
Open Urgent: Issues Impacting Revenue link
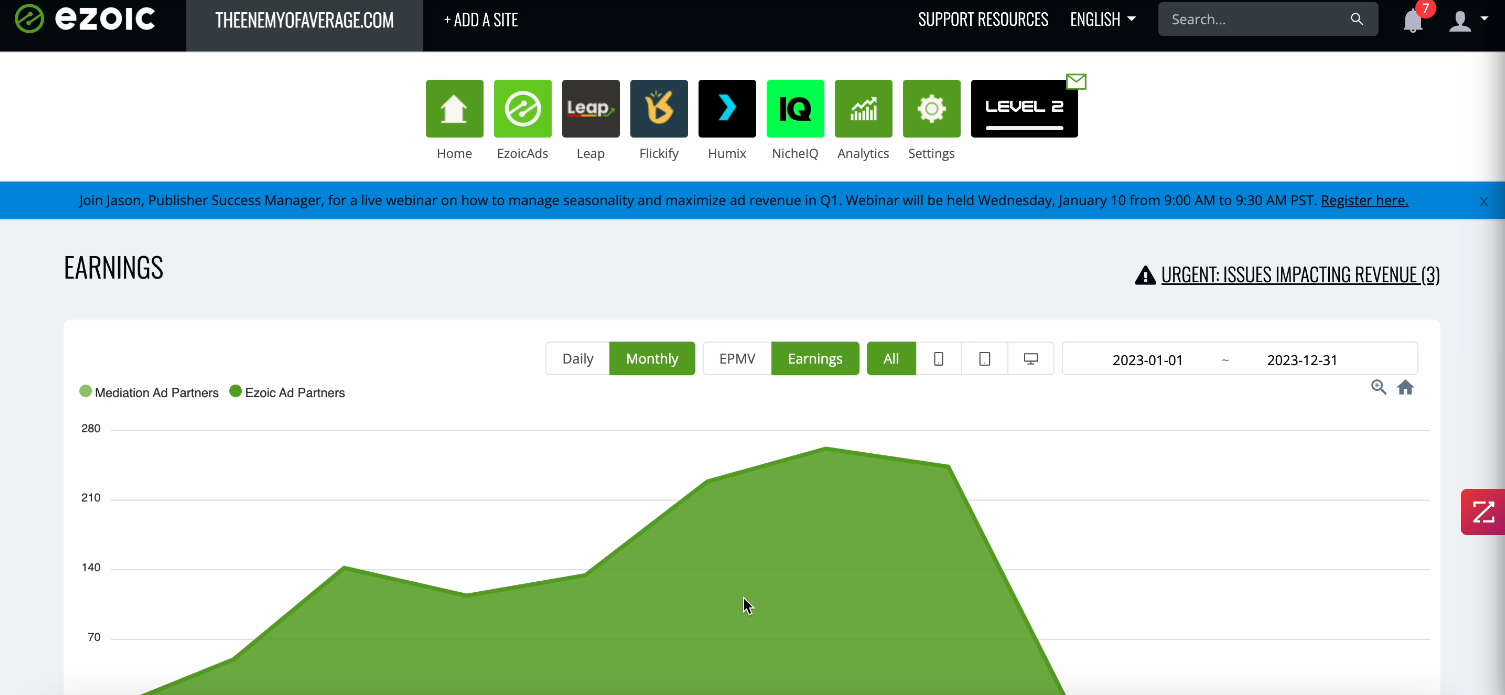click(1300, 275)
